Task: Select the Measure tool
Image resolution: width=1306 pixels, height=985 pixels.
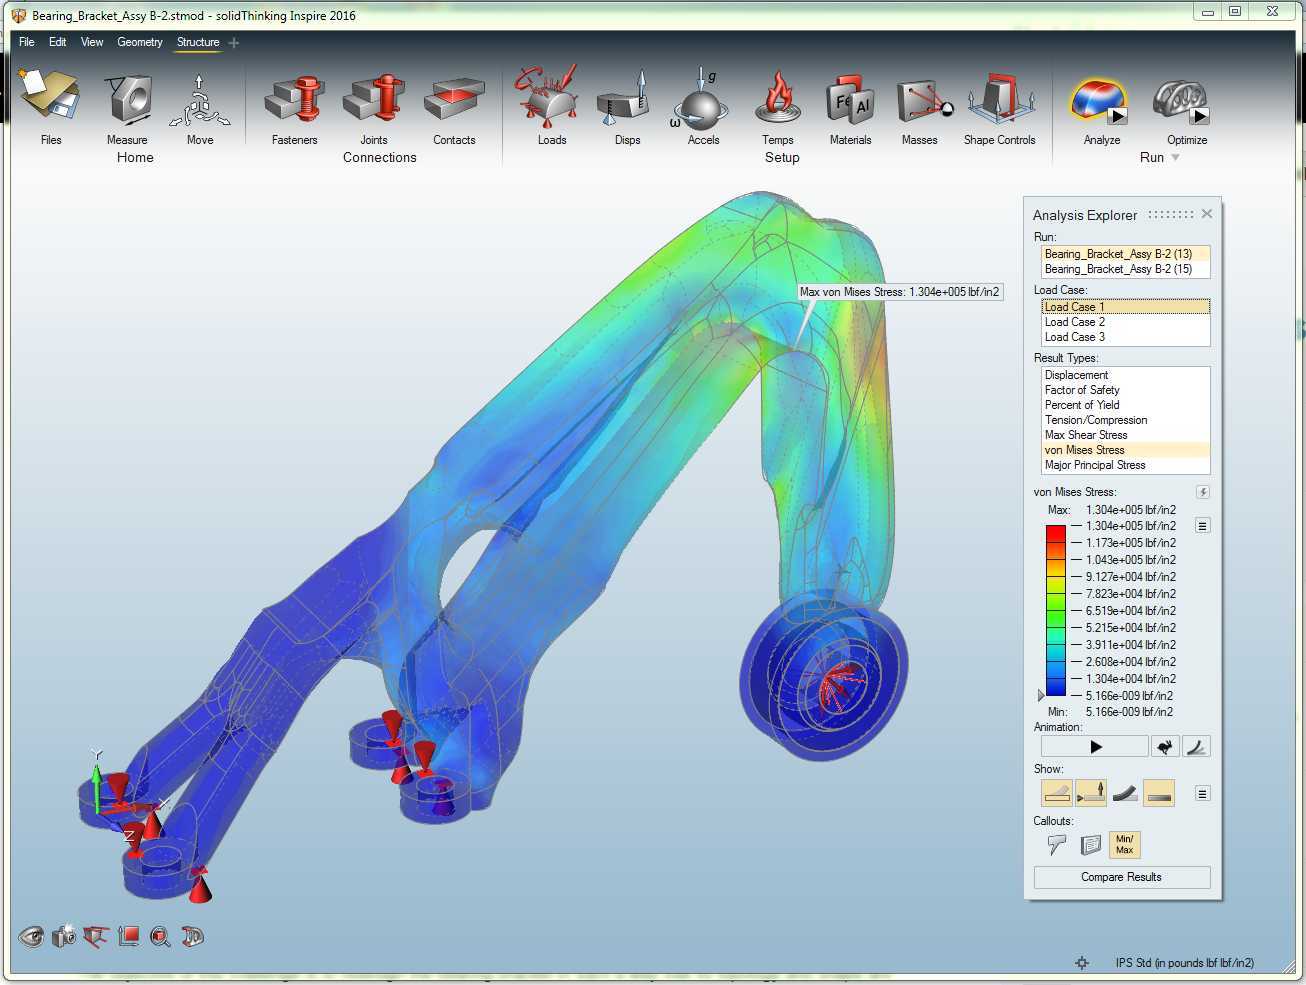Action: click(128, 99)
